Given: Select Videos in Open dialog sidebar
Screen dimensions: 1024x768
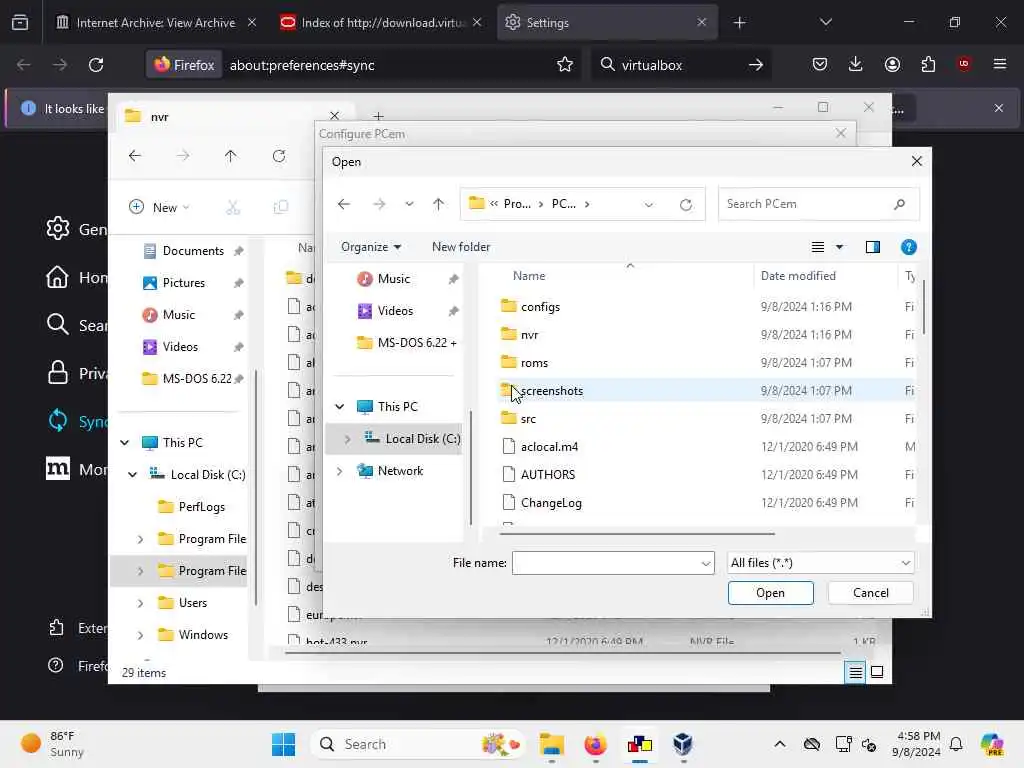Looking at the screenshot, I should 394,311.
